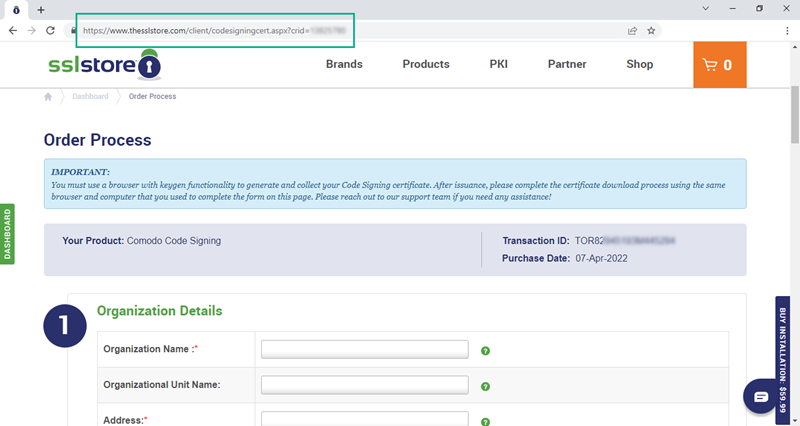Click the padlock site info icon
The height and width of the screenshot is (426, 800).
pos(73,31)
